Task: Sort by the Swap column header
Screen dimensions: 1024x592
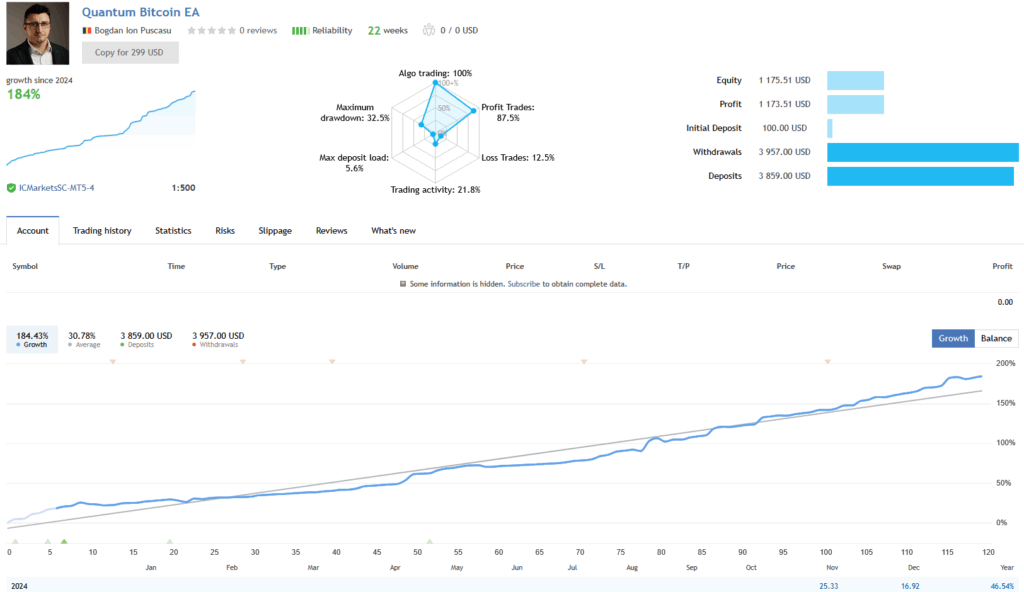Action: pyautogui.click(x=891, y=267)
